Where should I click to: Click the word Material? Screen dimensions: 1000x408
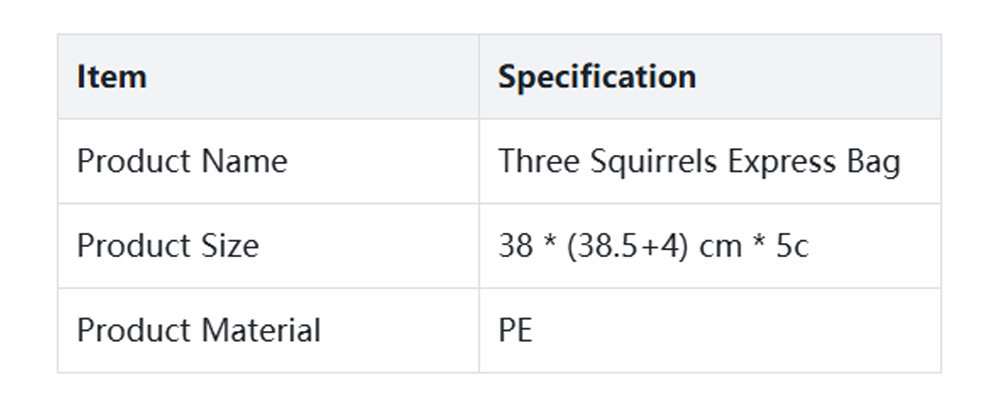click(262, 330)
